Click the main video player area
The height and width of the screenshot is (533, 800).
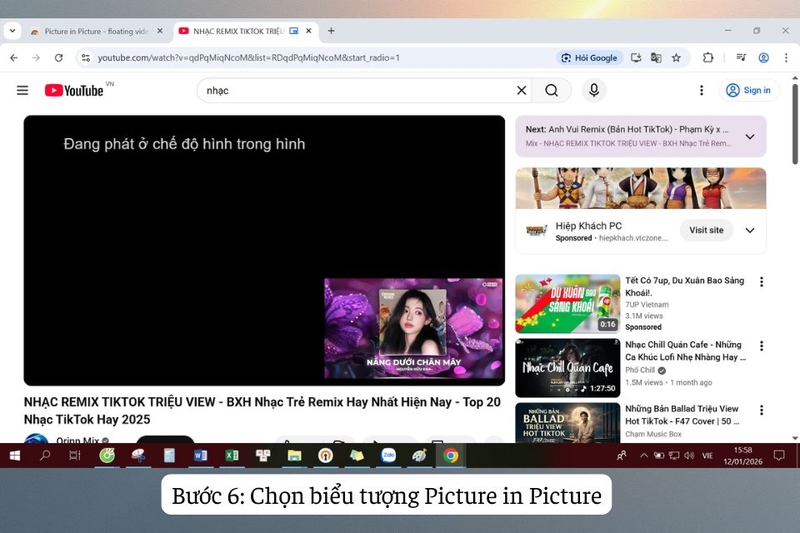[264, 250]
